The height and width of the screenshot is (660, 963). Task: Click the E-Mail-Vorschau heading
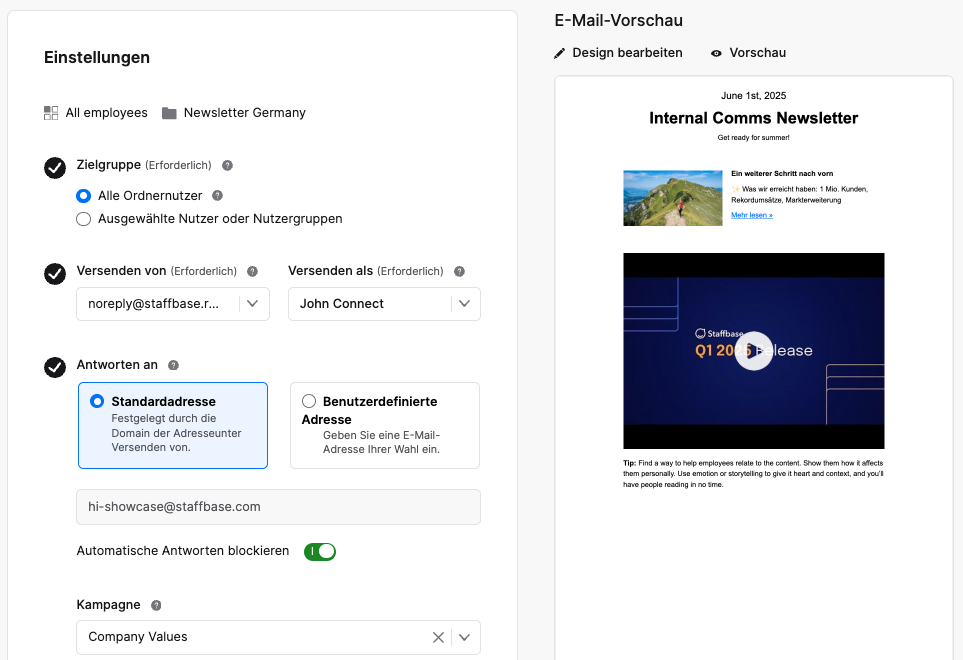(x=618, y=21)
